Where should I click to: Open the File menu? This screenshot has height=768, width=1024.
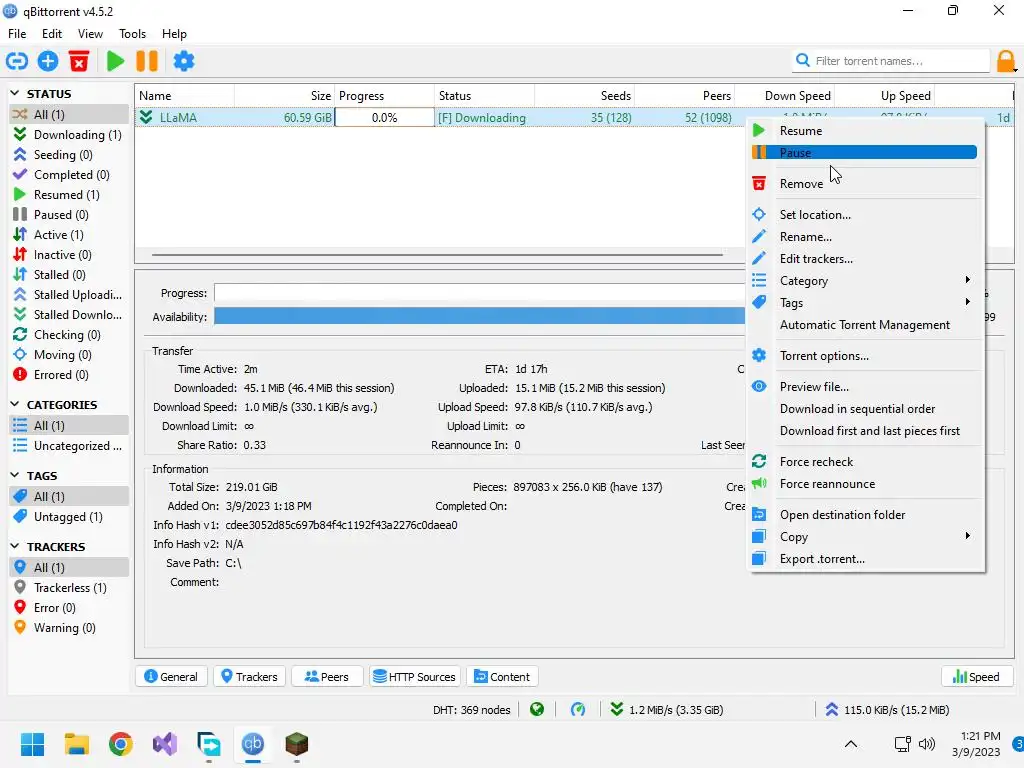(17, 34)
